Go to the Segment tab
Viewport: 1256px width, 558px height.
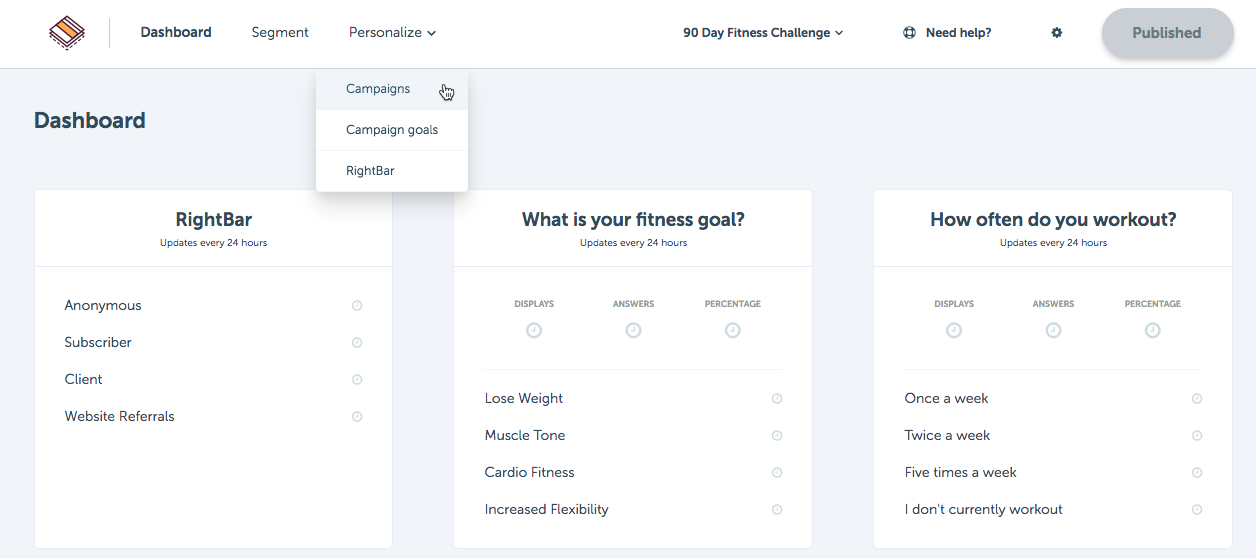[280, 33]
